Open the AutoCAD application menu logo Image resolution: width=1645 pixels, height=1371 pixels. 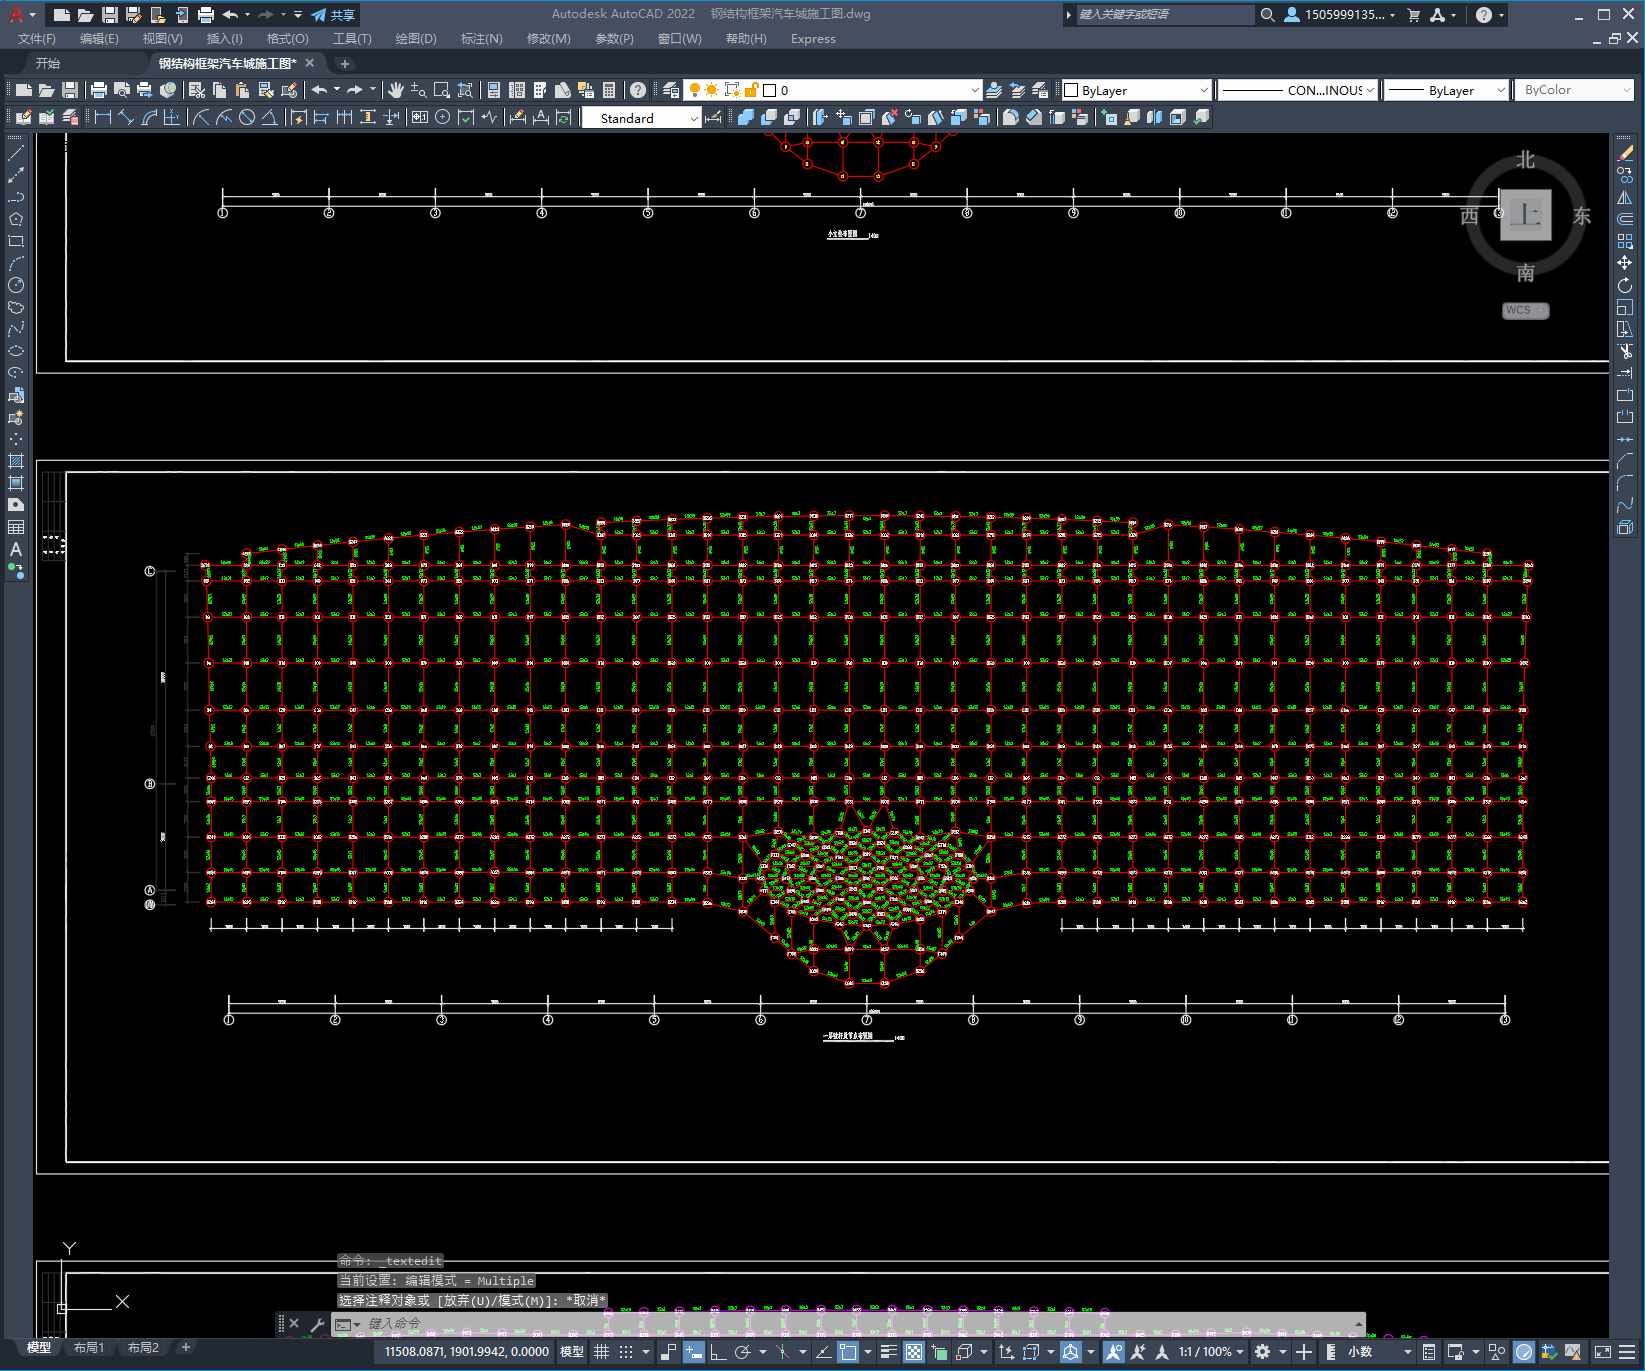coord(16,15)
